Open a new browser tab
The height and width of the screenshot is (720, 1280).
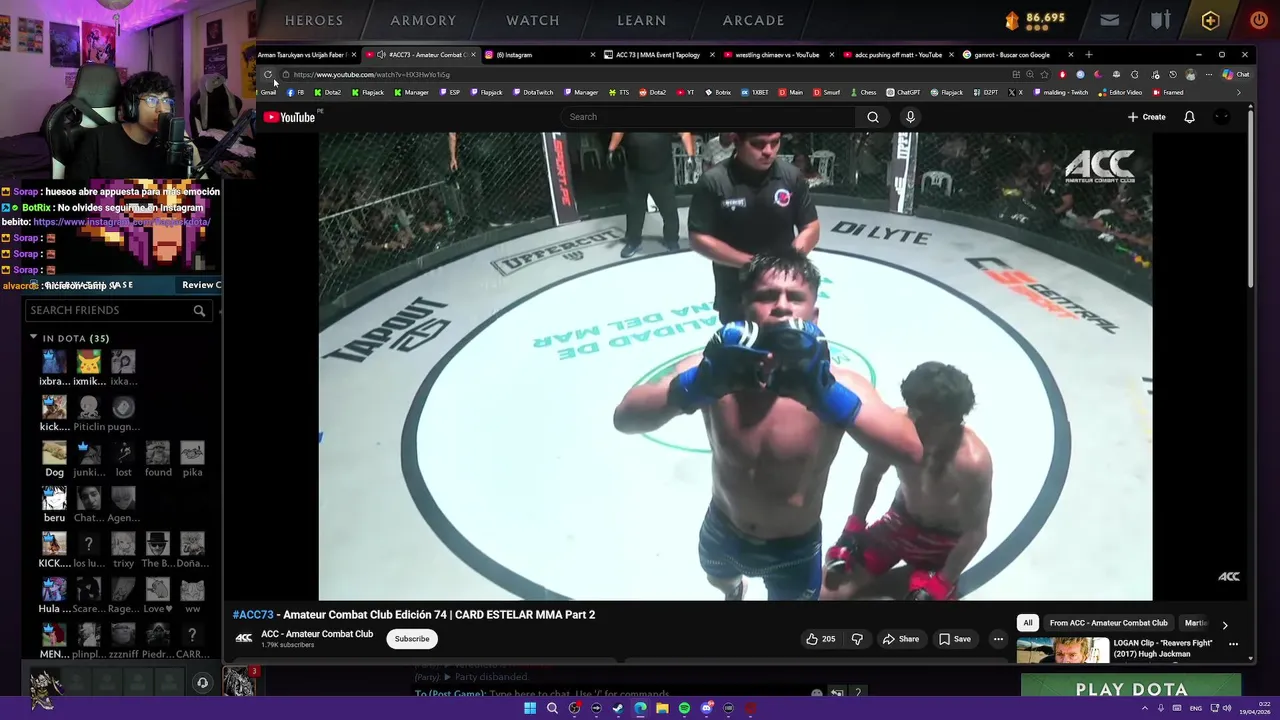(x=1089, y=55)
